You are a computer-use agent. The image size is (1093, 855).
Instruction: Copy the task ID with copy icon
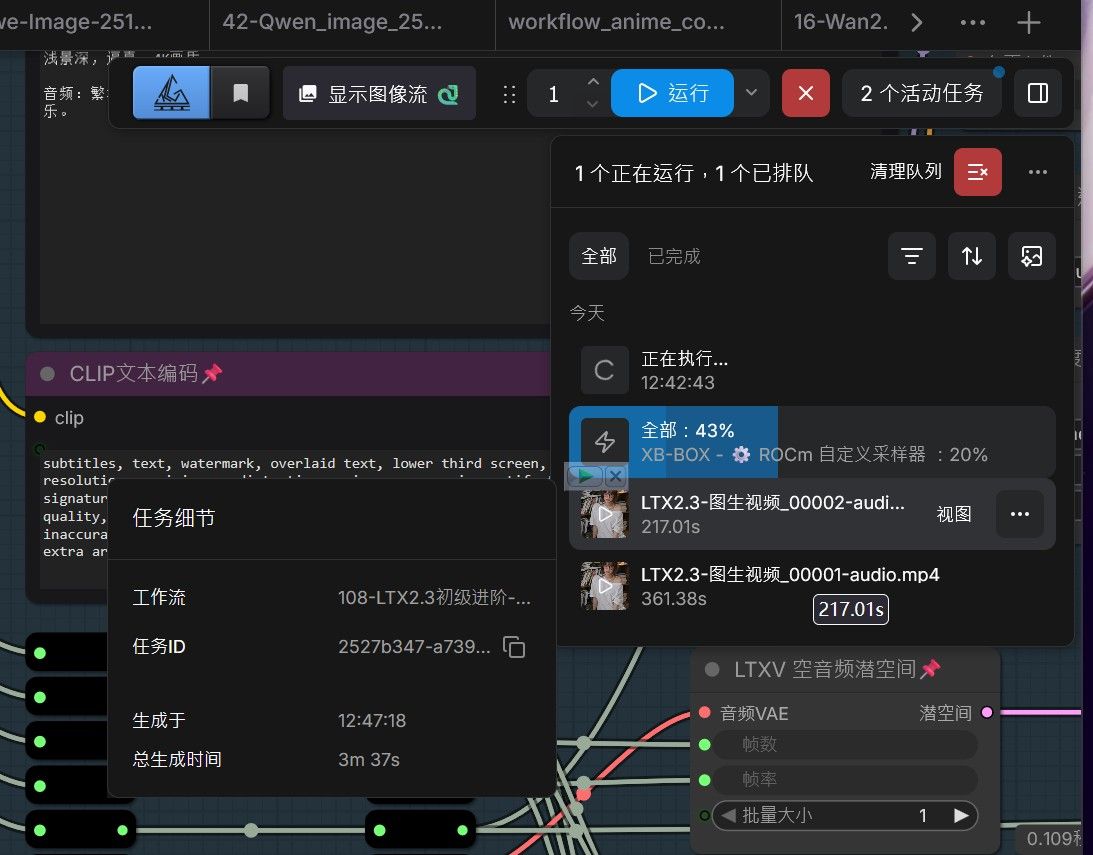(x=514, y=647)
